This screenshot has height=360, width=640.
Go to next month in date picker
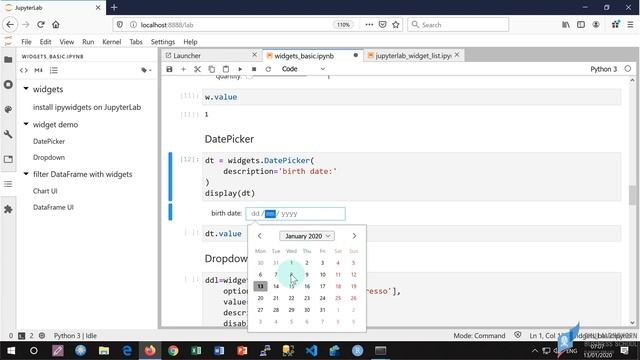coord(354,236)
